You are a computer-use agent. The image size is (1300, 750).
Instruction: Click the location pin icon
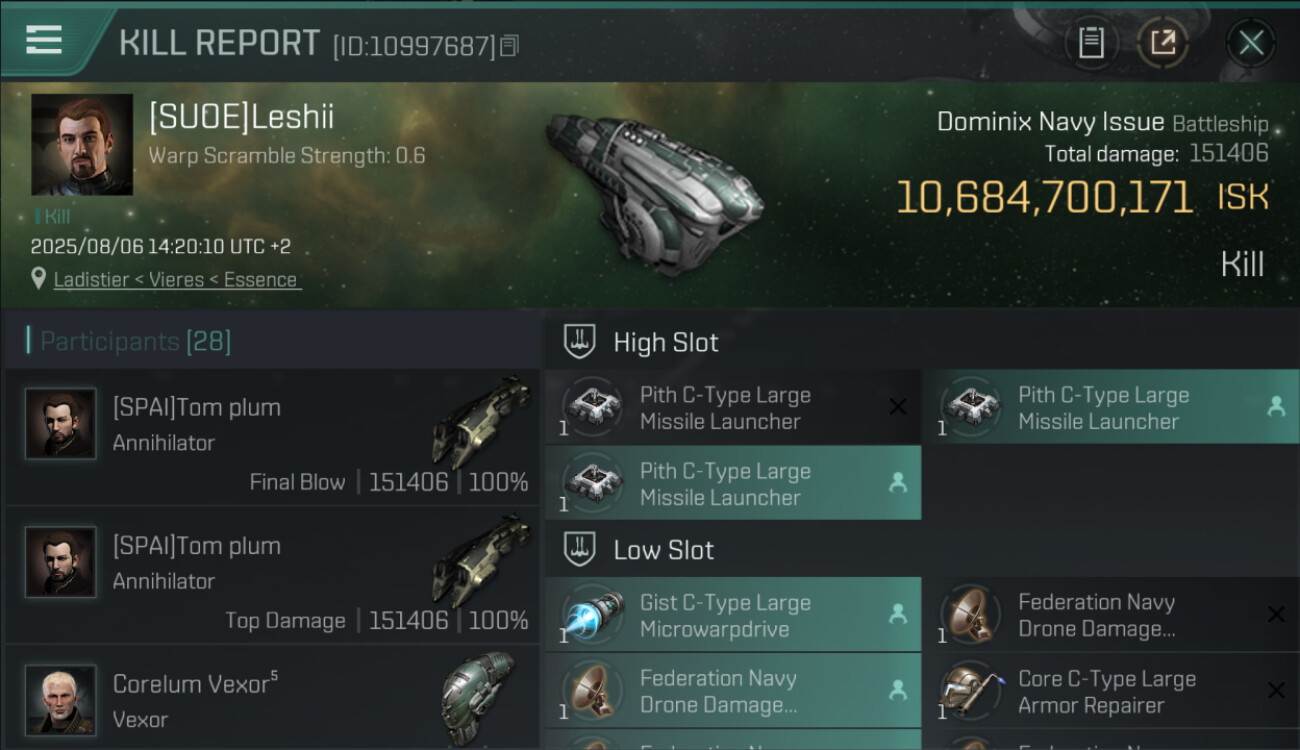coord(39,279)
